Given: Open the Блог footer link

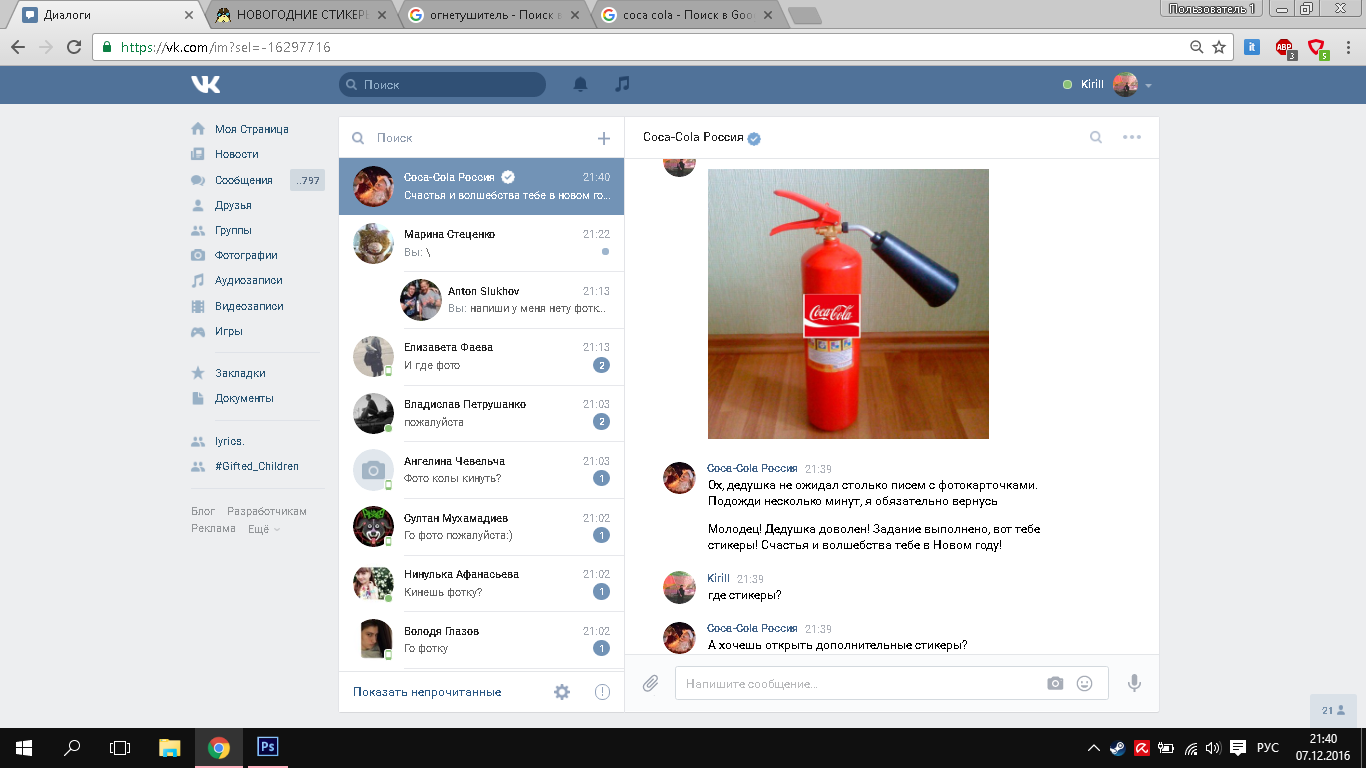Looking at the screenshot, I should pos(203,511).
